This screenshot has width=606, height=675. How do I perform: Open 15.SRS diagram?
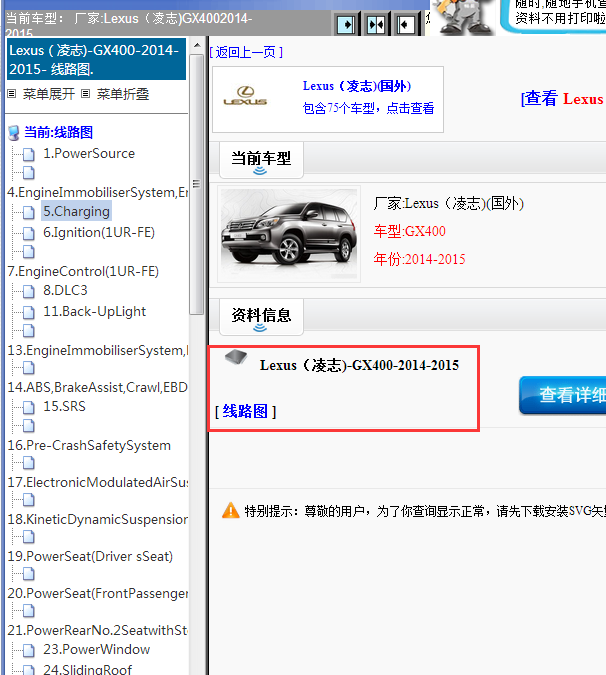click(64, 406)
